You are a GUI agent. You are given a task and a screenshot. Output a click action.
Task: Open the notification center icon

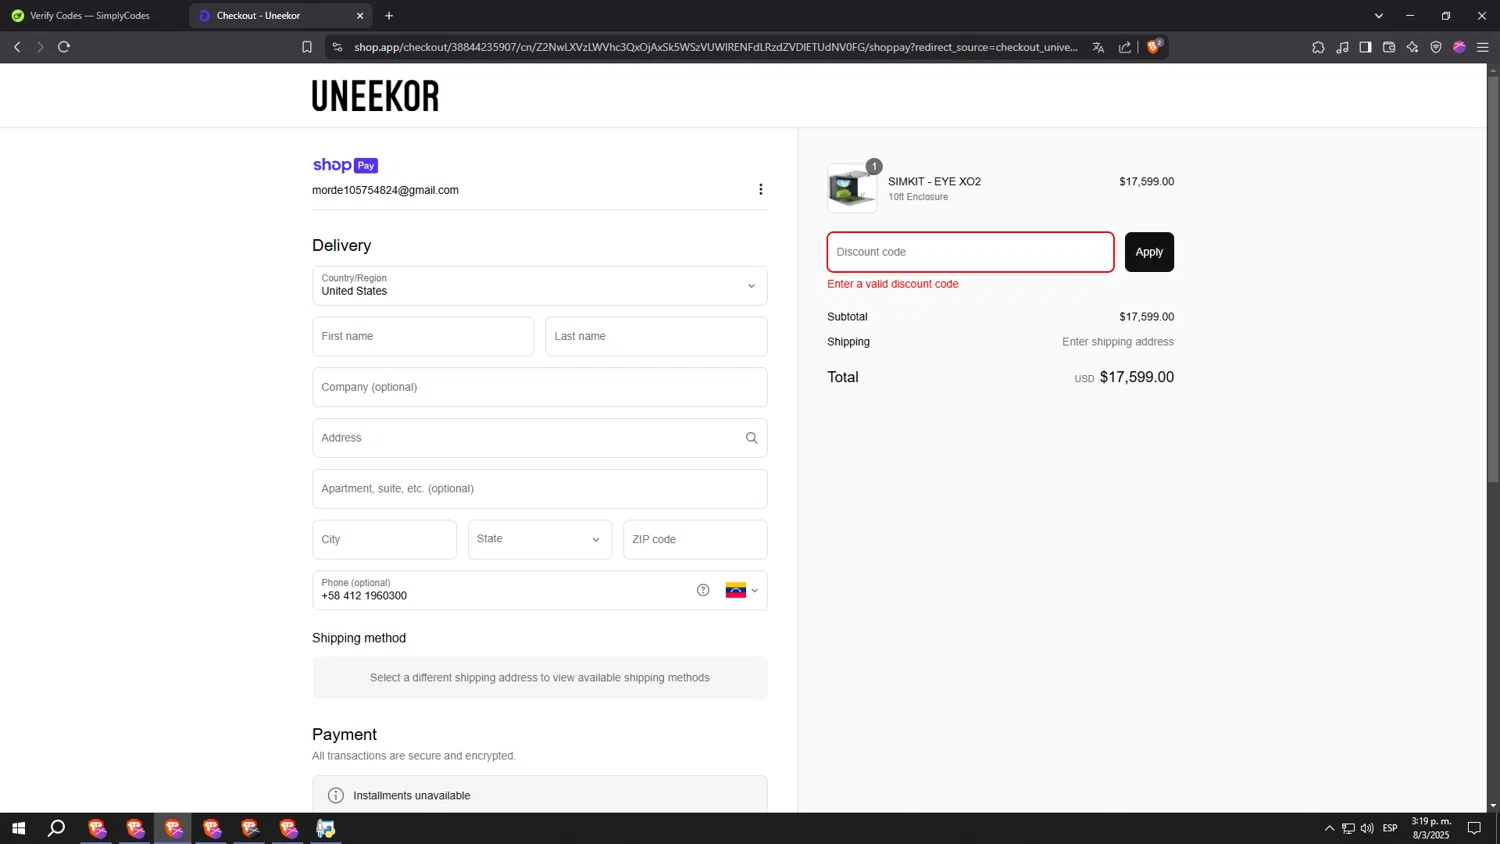click(x=1474, y=828)
